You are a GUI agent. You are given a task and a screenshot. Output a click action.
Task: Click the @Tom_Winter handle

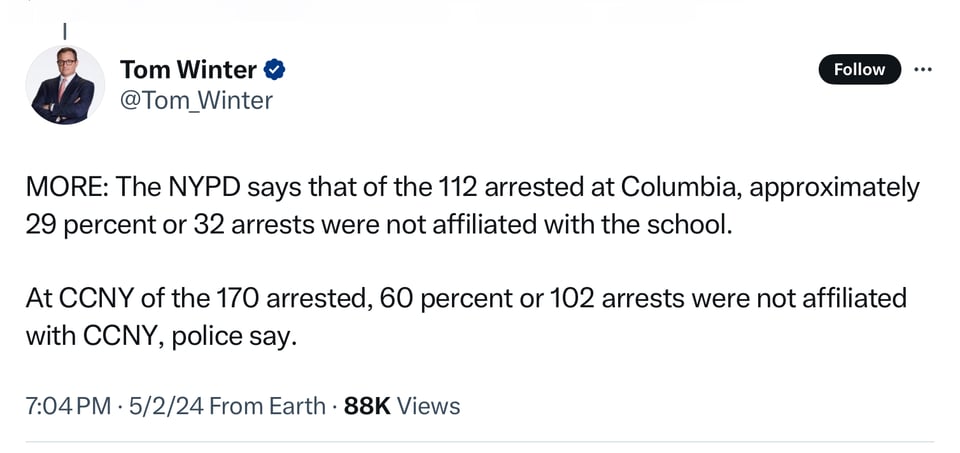point(196,100)
